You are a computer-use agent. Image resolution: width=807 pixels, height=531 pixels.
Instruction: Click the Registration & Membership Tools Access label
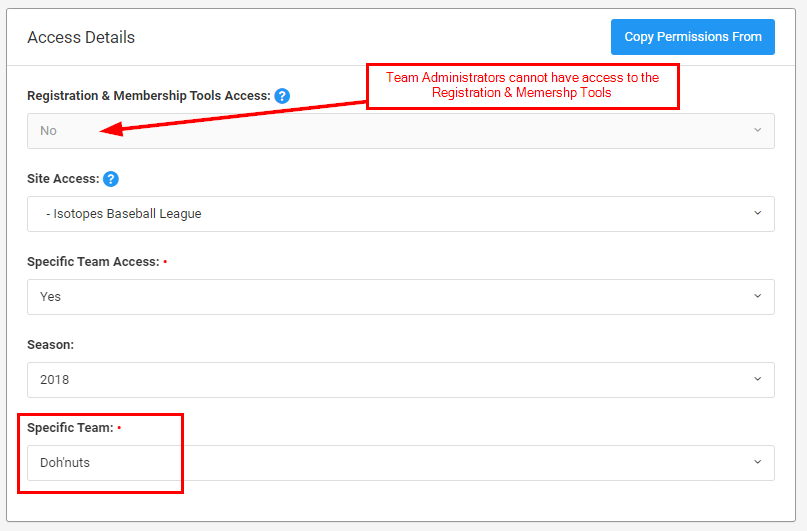point(149,96)
